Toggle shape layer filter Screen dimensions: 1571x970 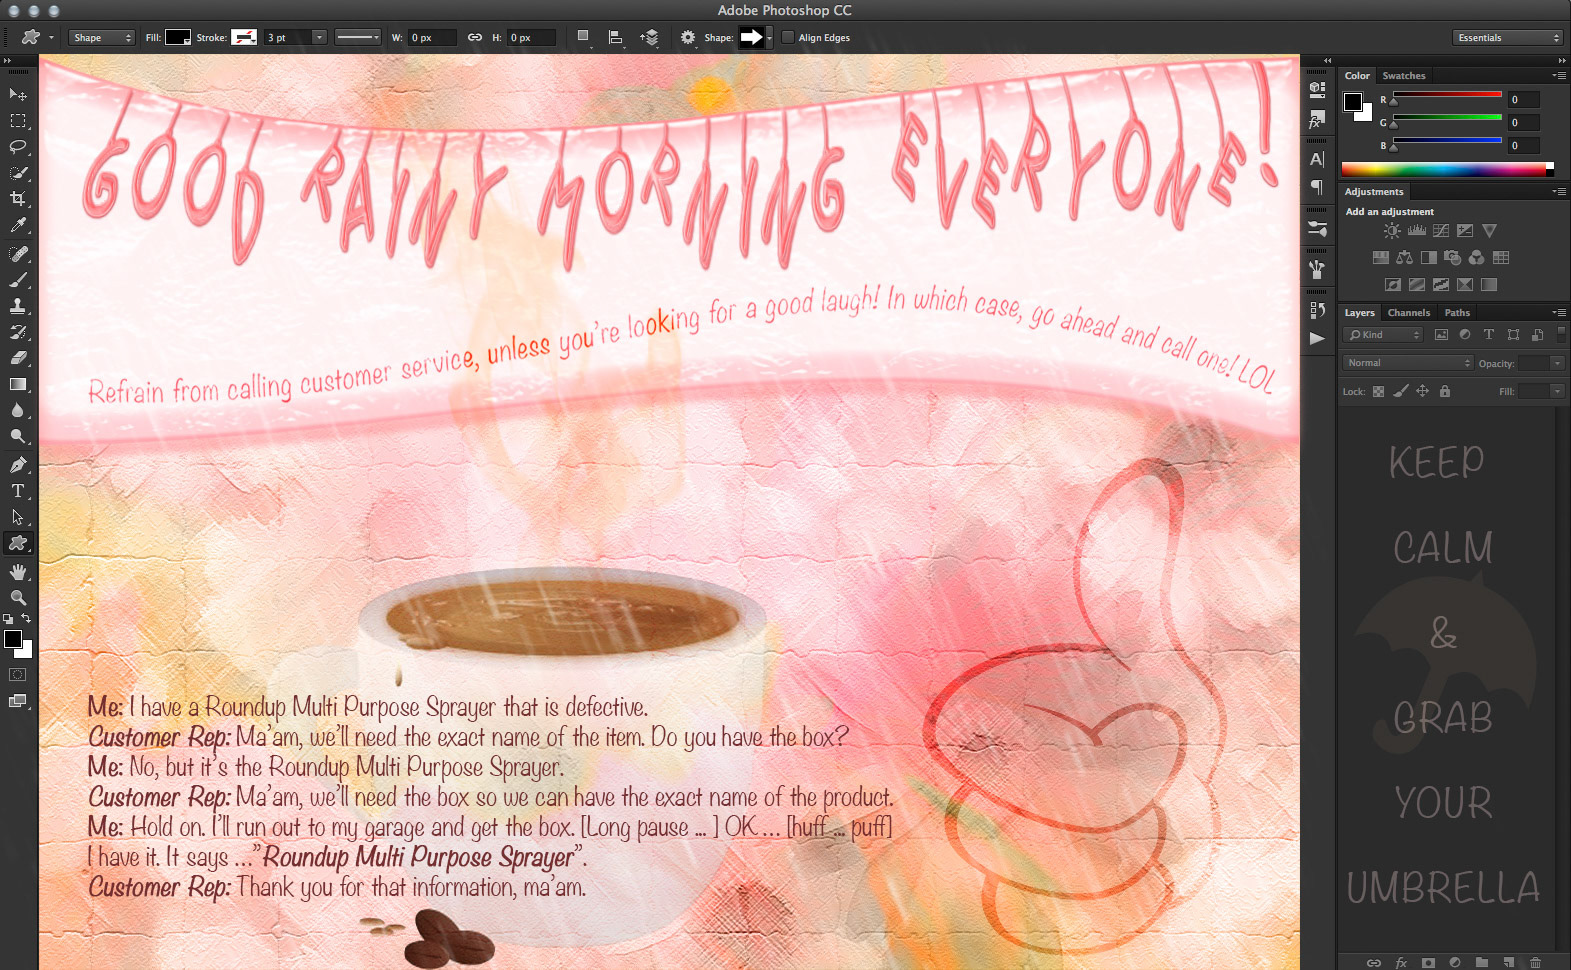coord(1513,335)
